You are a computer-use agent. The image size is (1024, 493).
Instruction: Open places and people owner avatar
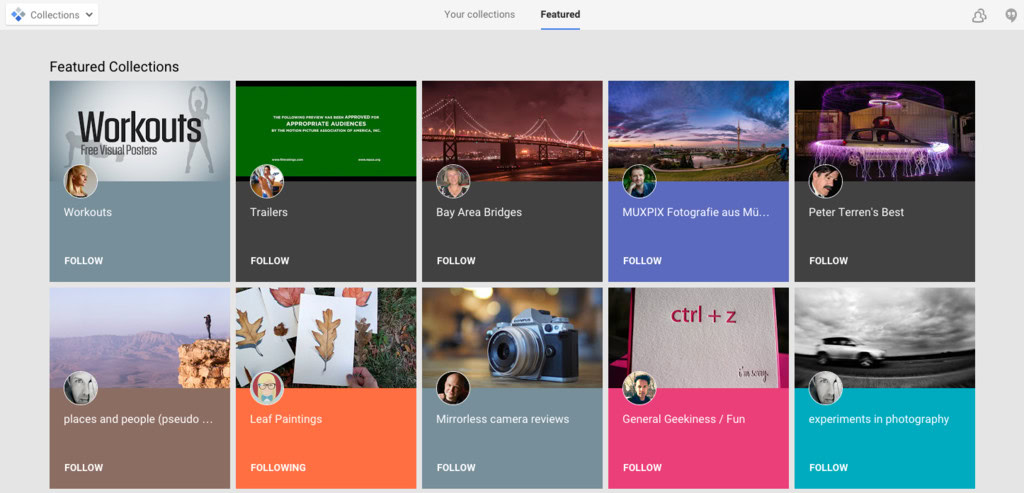pos(80,388)
